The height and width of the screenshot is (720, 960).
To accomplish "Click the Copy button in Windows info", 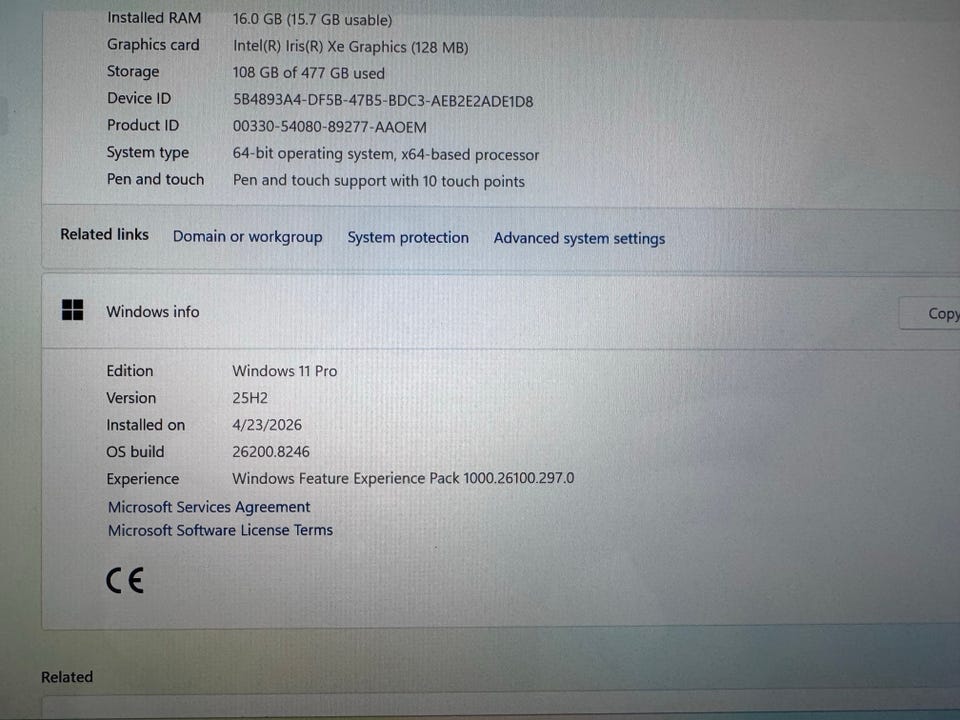I will 929,313.
